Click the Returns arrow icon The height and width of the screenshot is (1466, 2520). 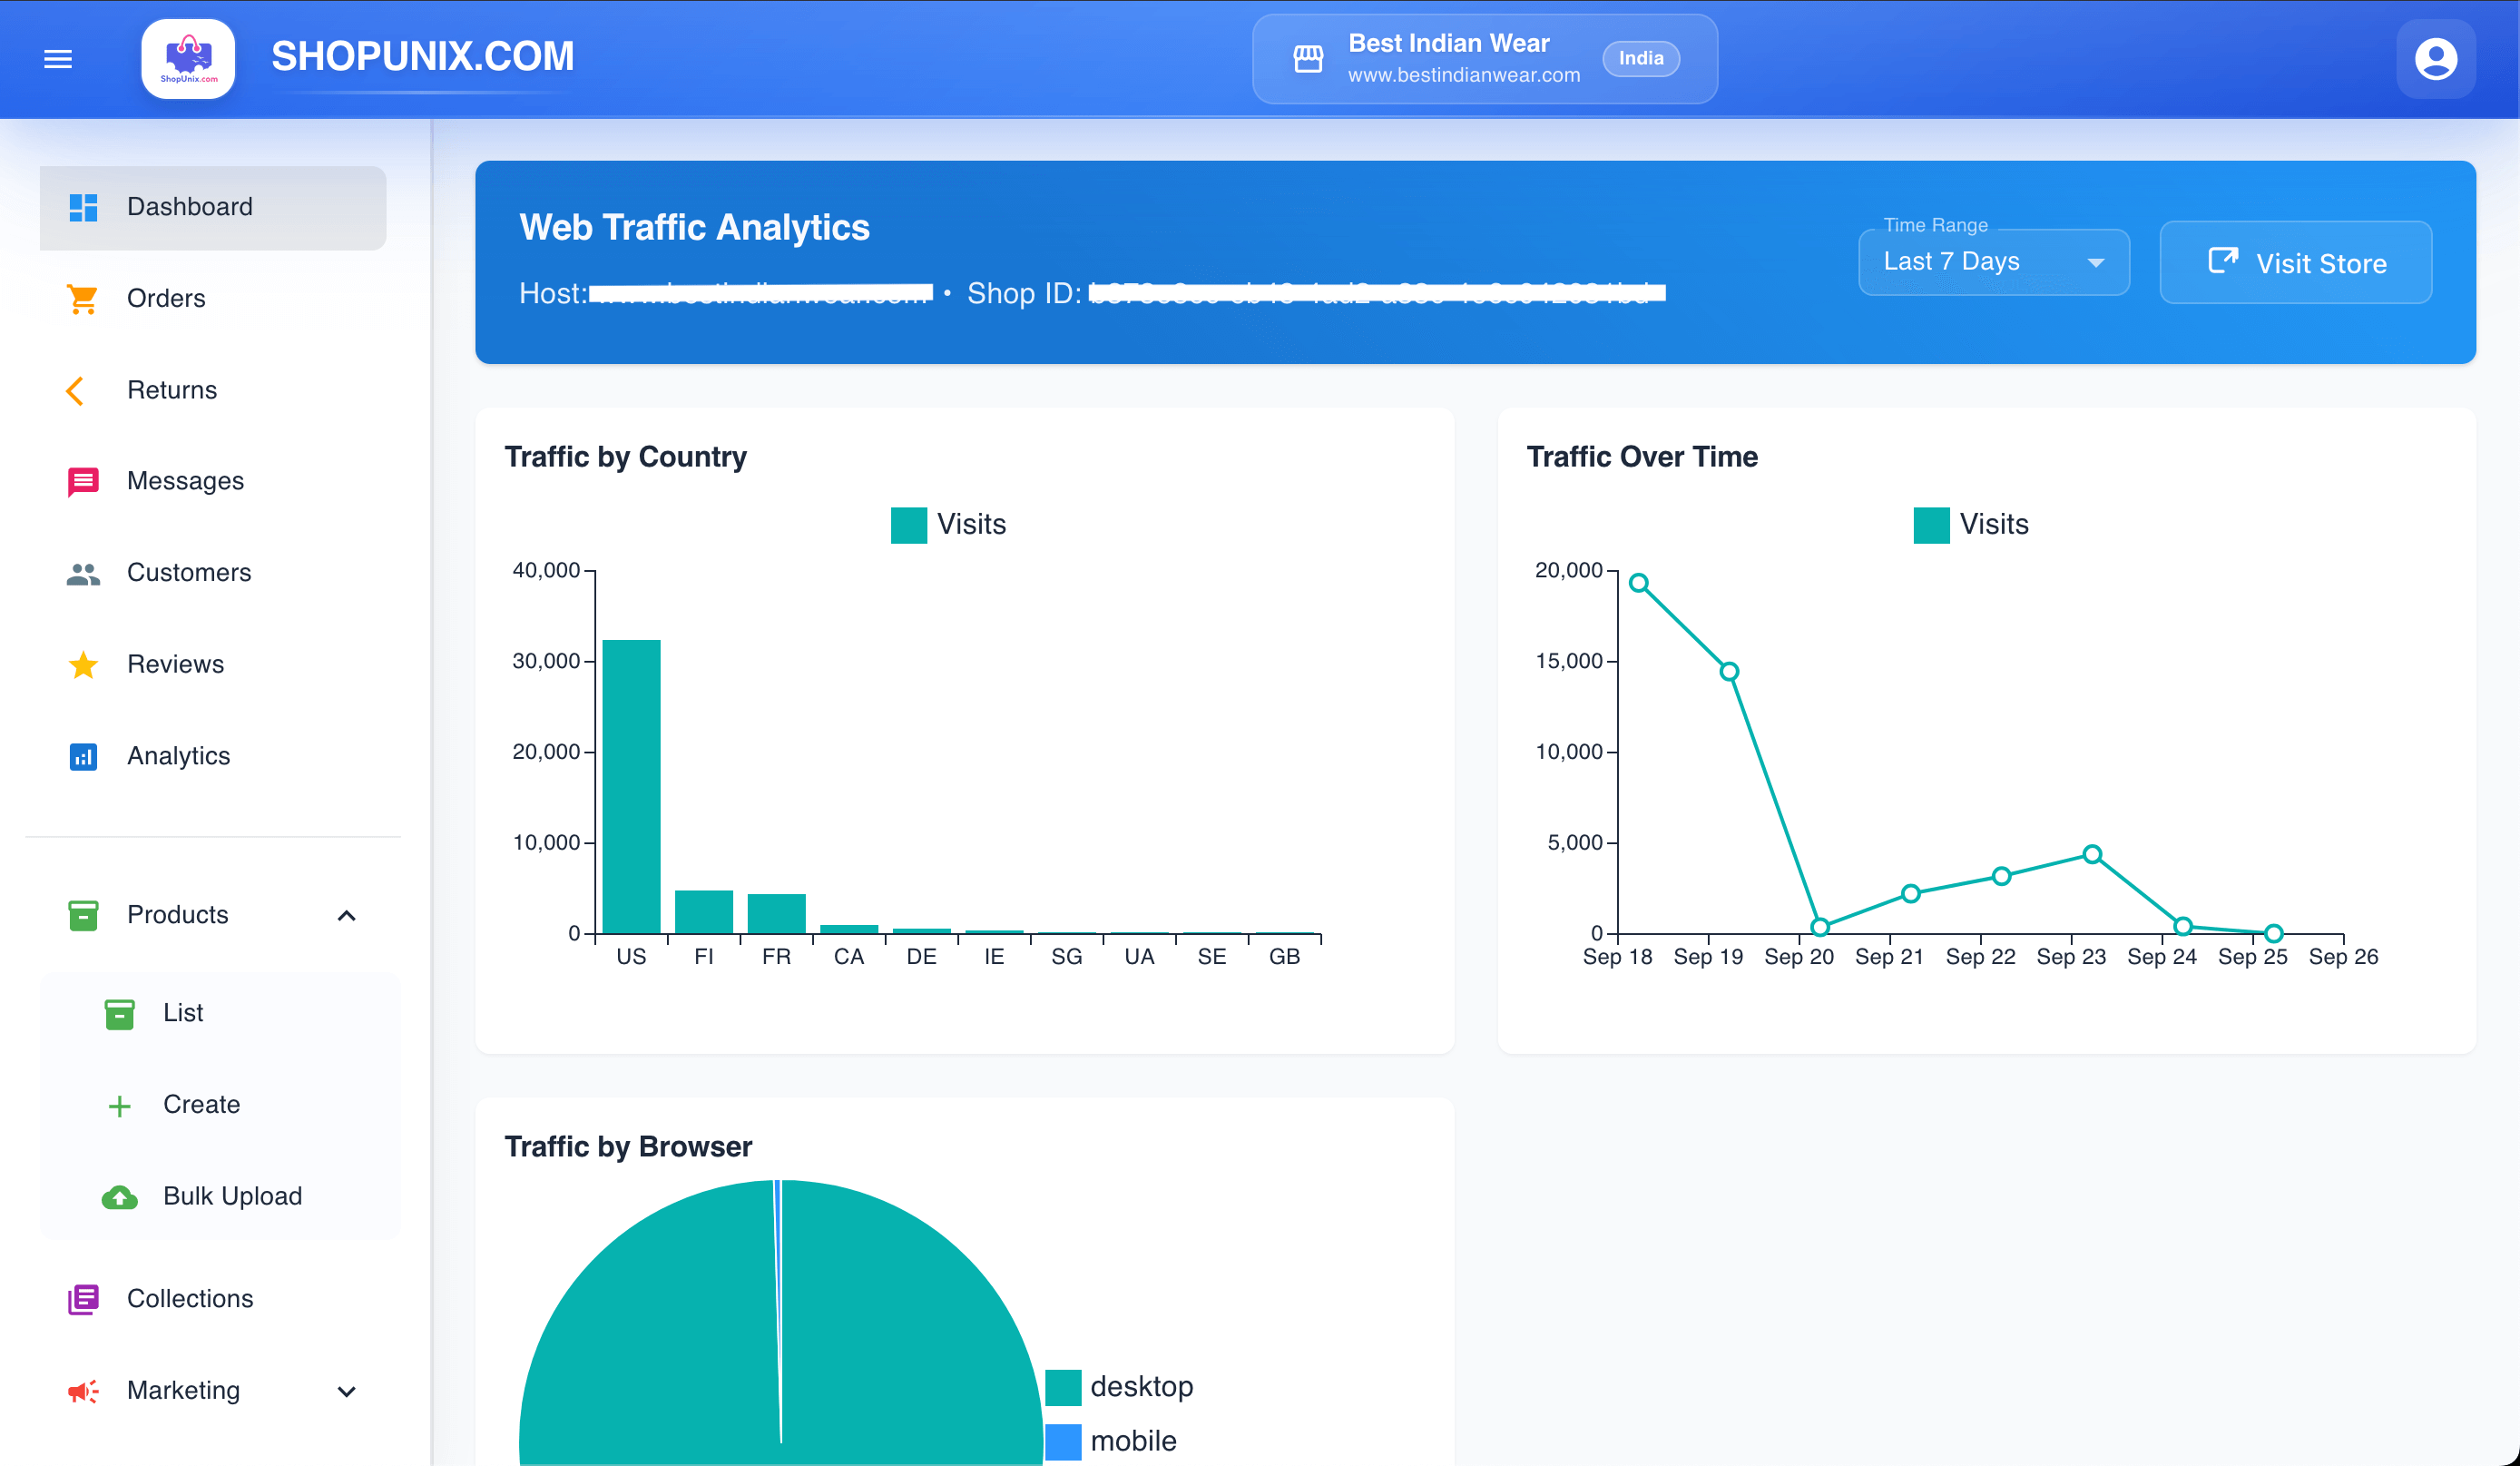76,391
